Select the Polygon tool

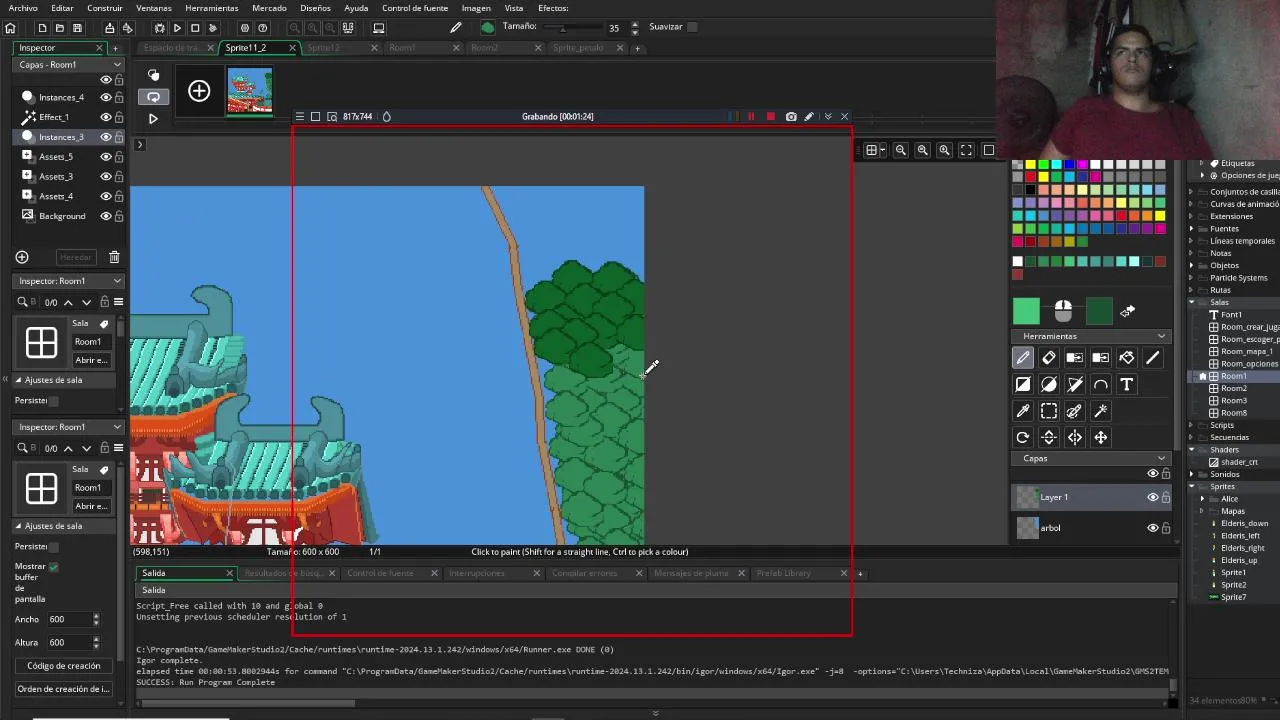tap(1074, 384)
